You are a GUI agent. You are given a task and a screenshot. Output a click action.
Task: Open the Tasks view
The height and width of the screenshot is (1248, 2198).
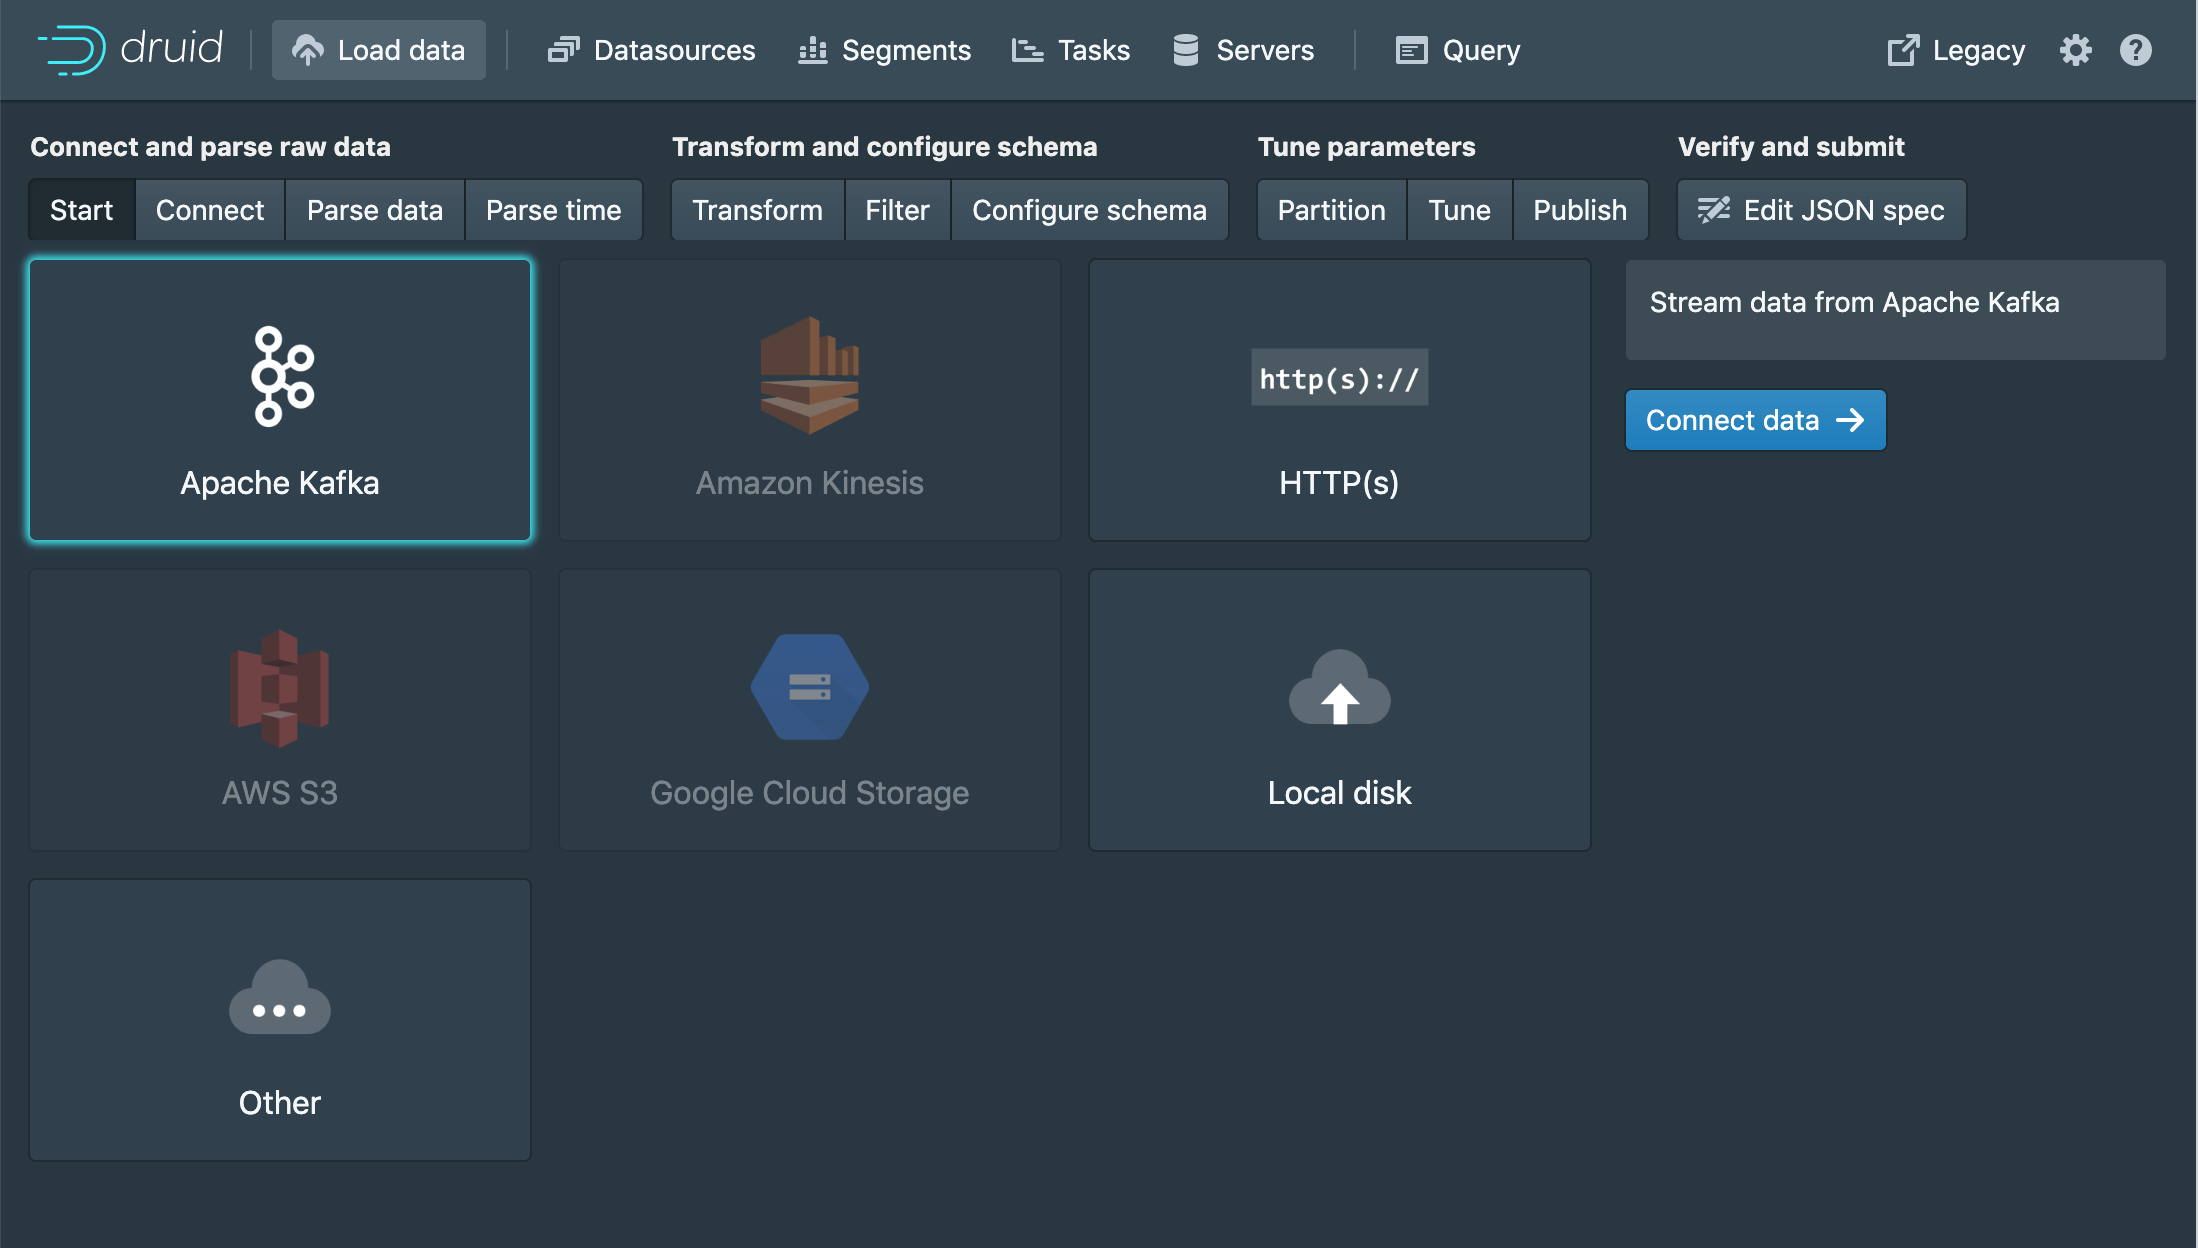tap(1070, 50)
